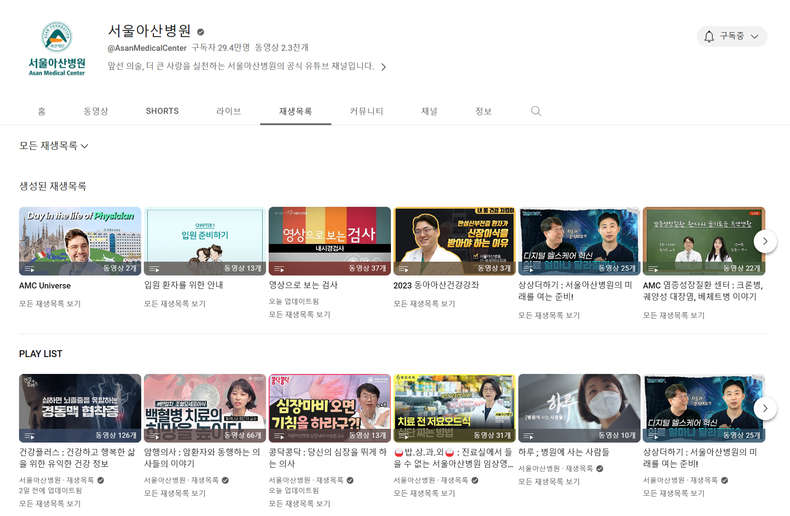Image resolution: width=790 pixels, height=516 pixels.
Task: Open 경동맥 협착증 playlist thumbnail
Action: click(80, 408)
